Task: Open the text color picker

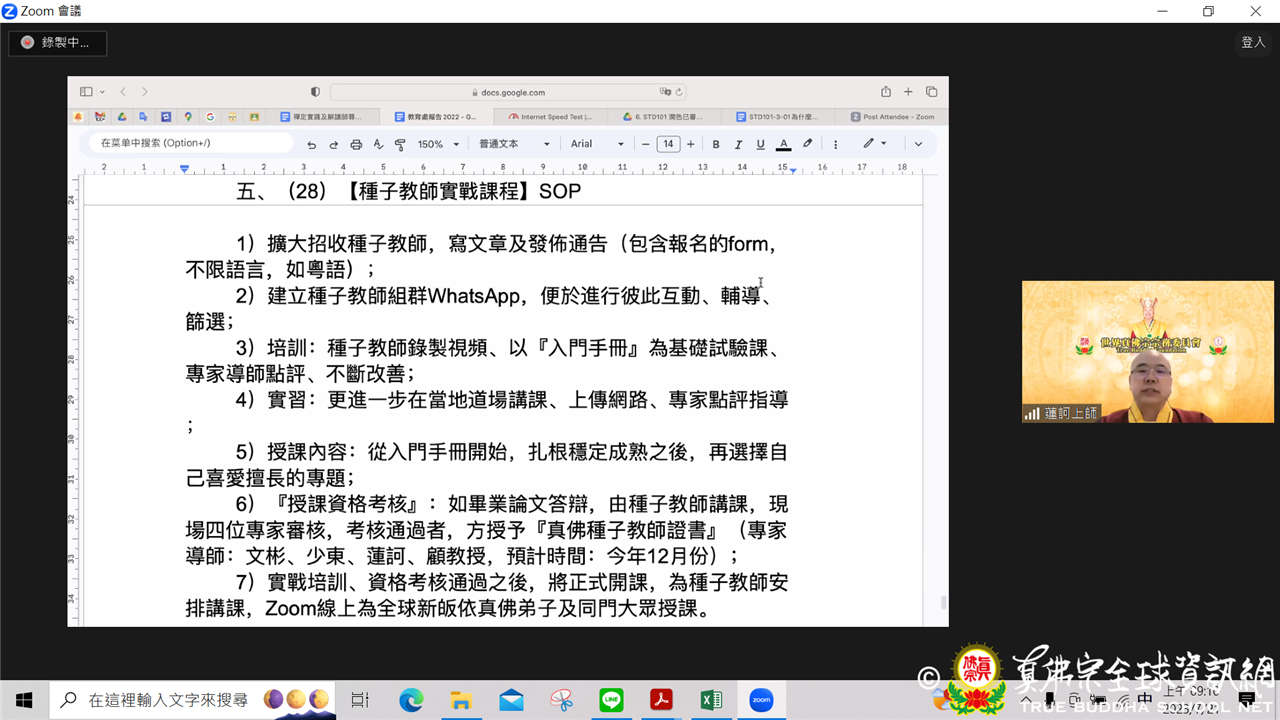Action: tap(784, 144)
